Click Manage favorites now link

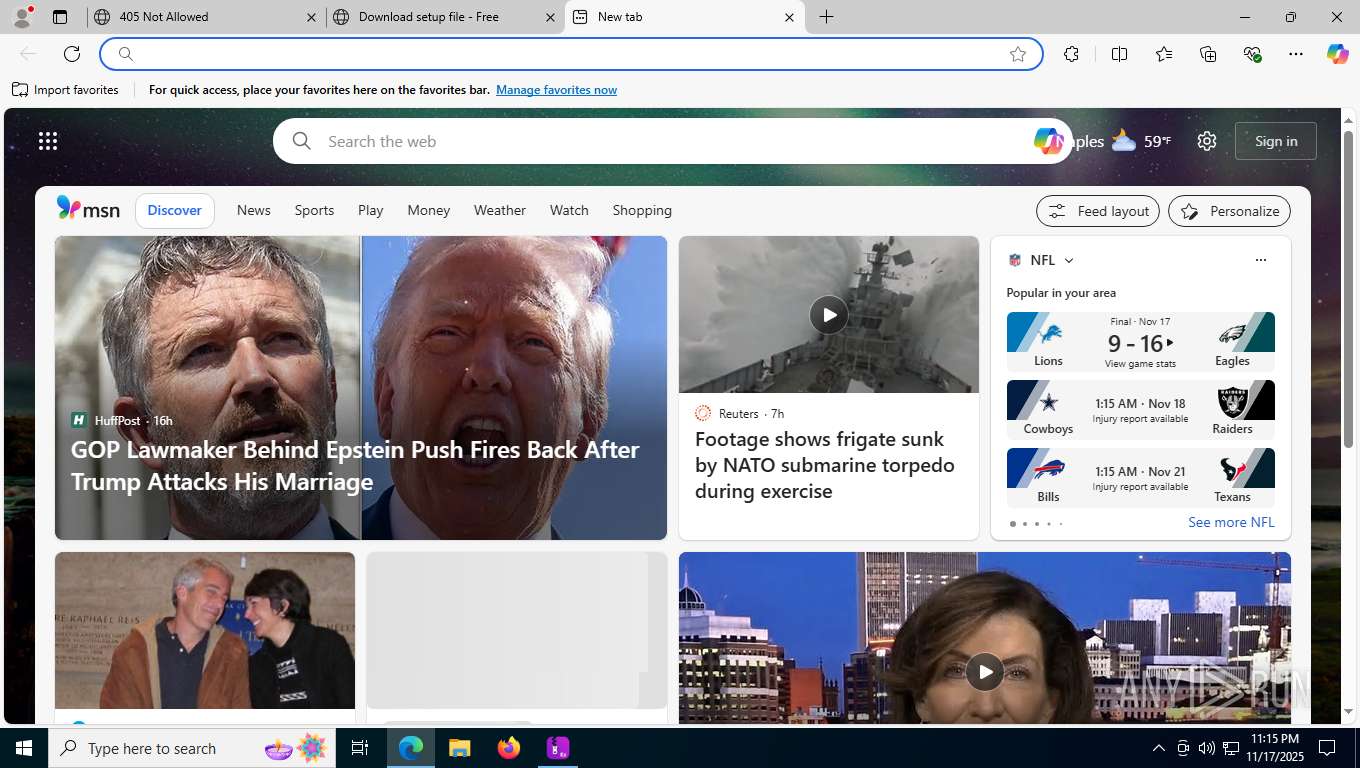556,90
